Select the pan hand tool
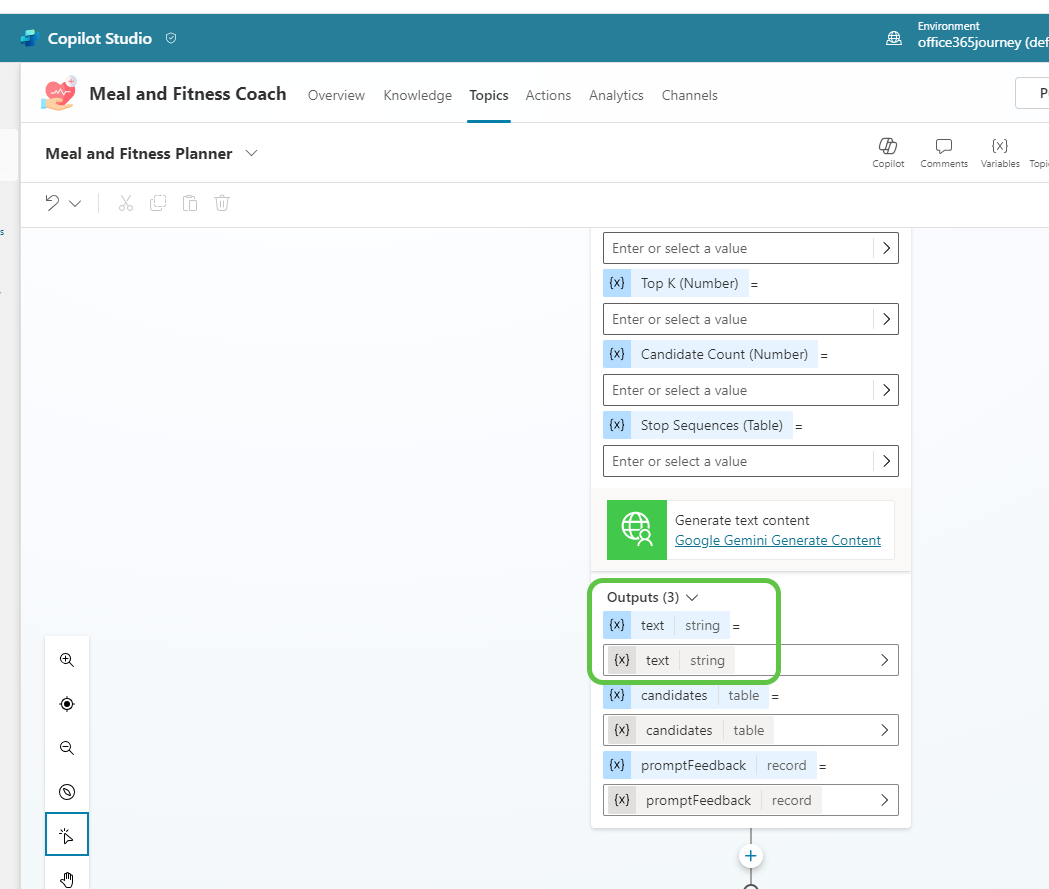 coord(67,879)
